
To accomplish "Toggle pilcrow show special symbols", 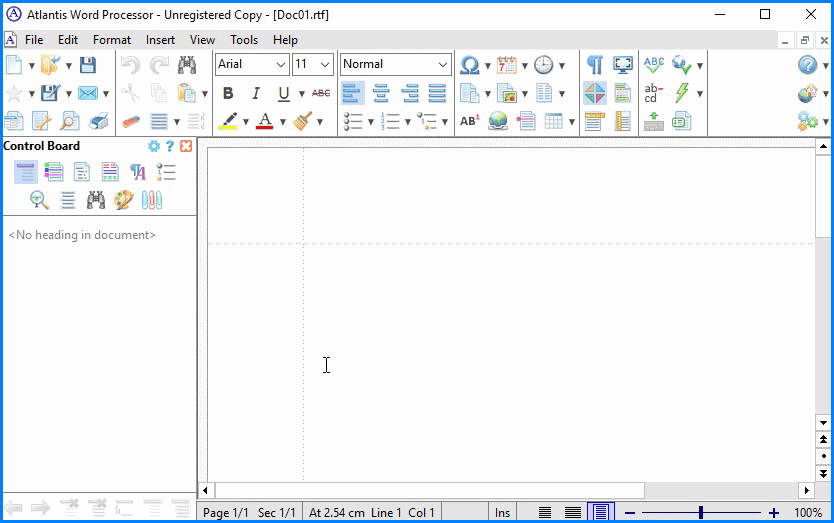I will tap(595, 65).
